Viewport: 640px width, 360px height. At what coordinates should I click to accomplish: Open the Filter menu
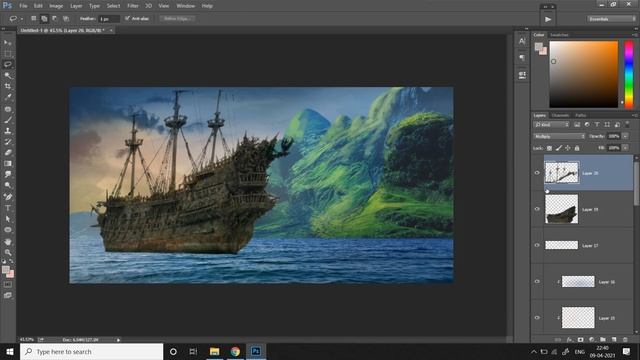click(133, 6)
